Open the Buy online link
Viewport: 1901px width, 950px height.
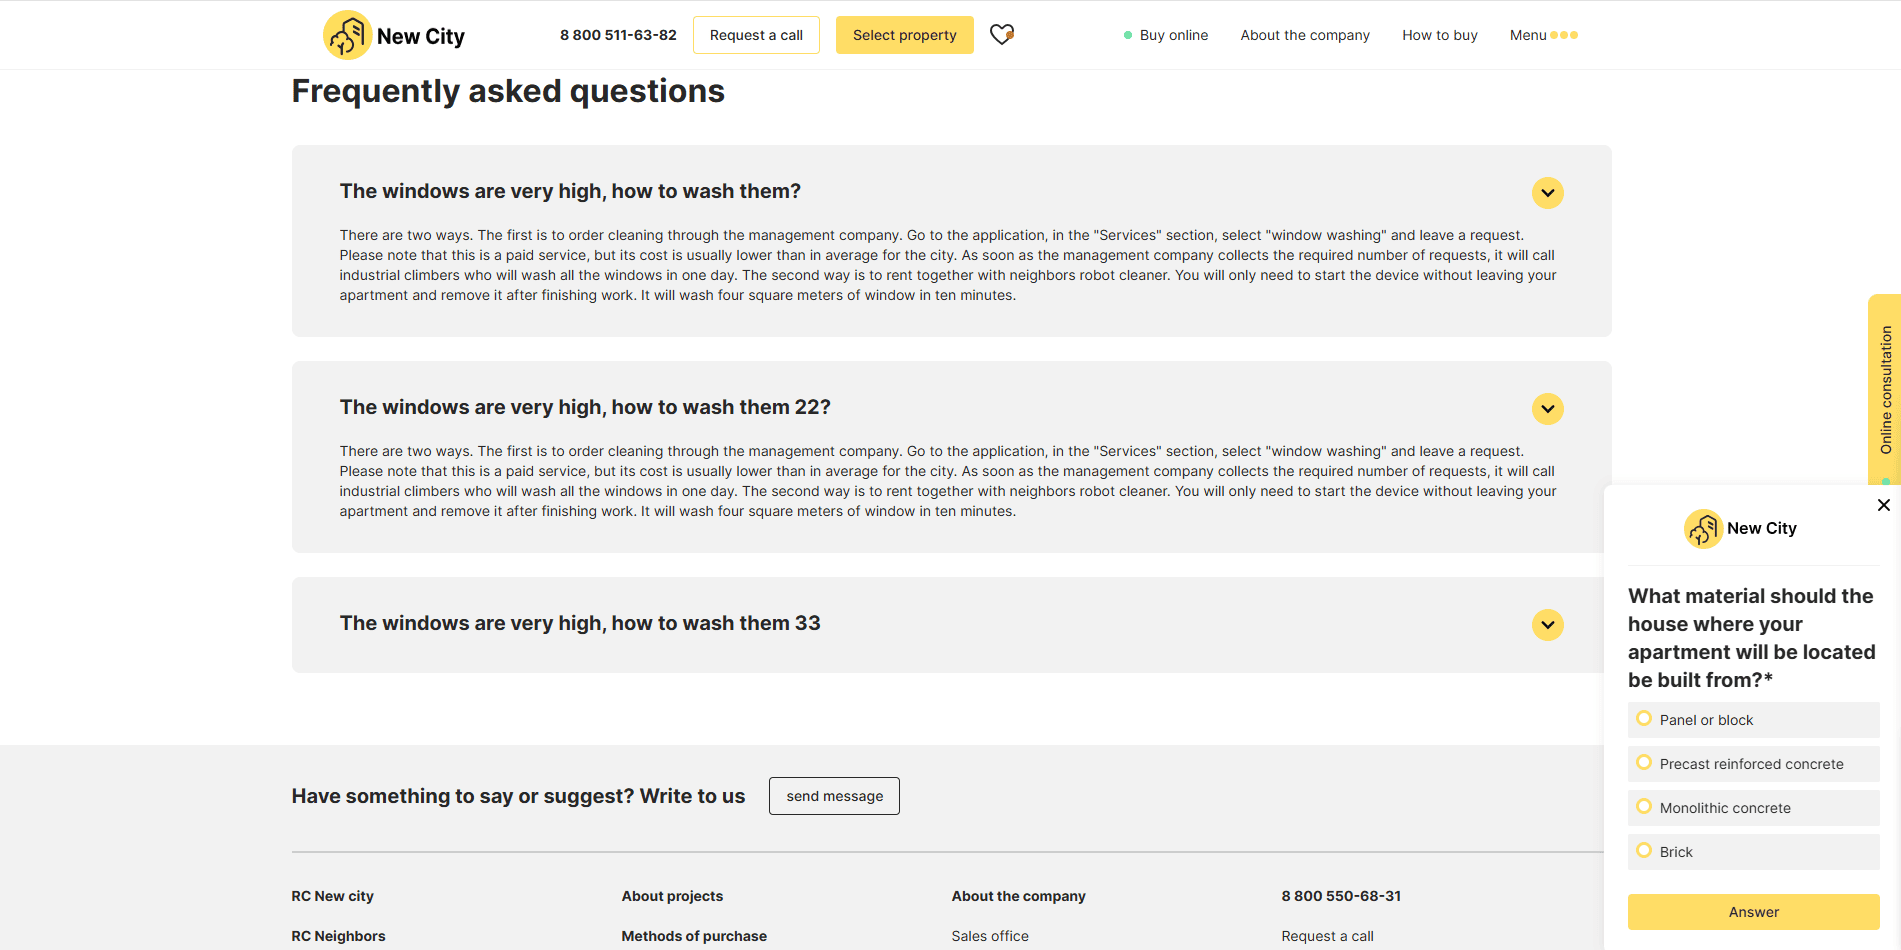click(x=1173, y=35)
